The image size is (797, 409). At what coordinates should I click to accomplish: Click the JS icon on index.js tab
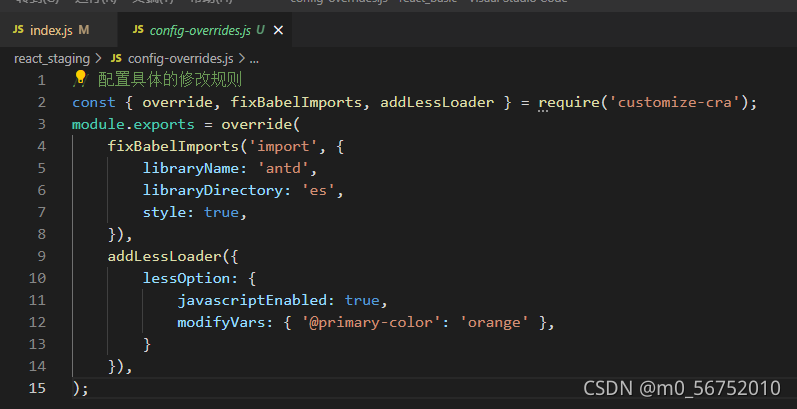pos(18,30)
